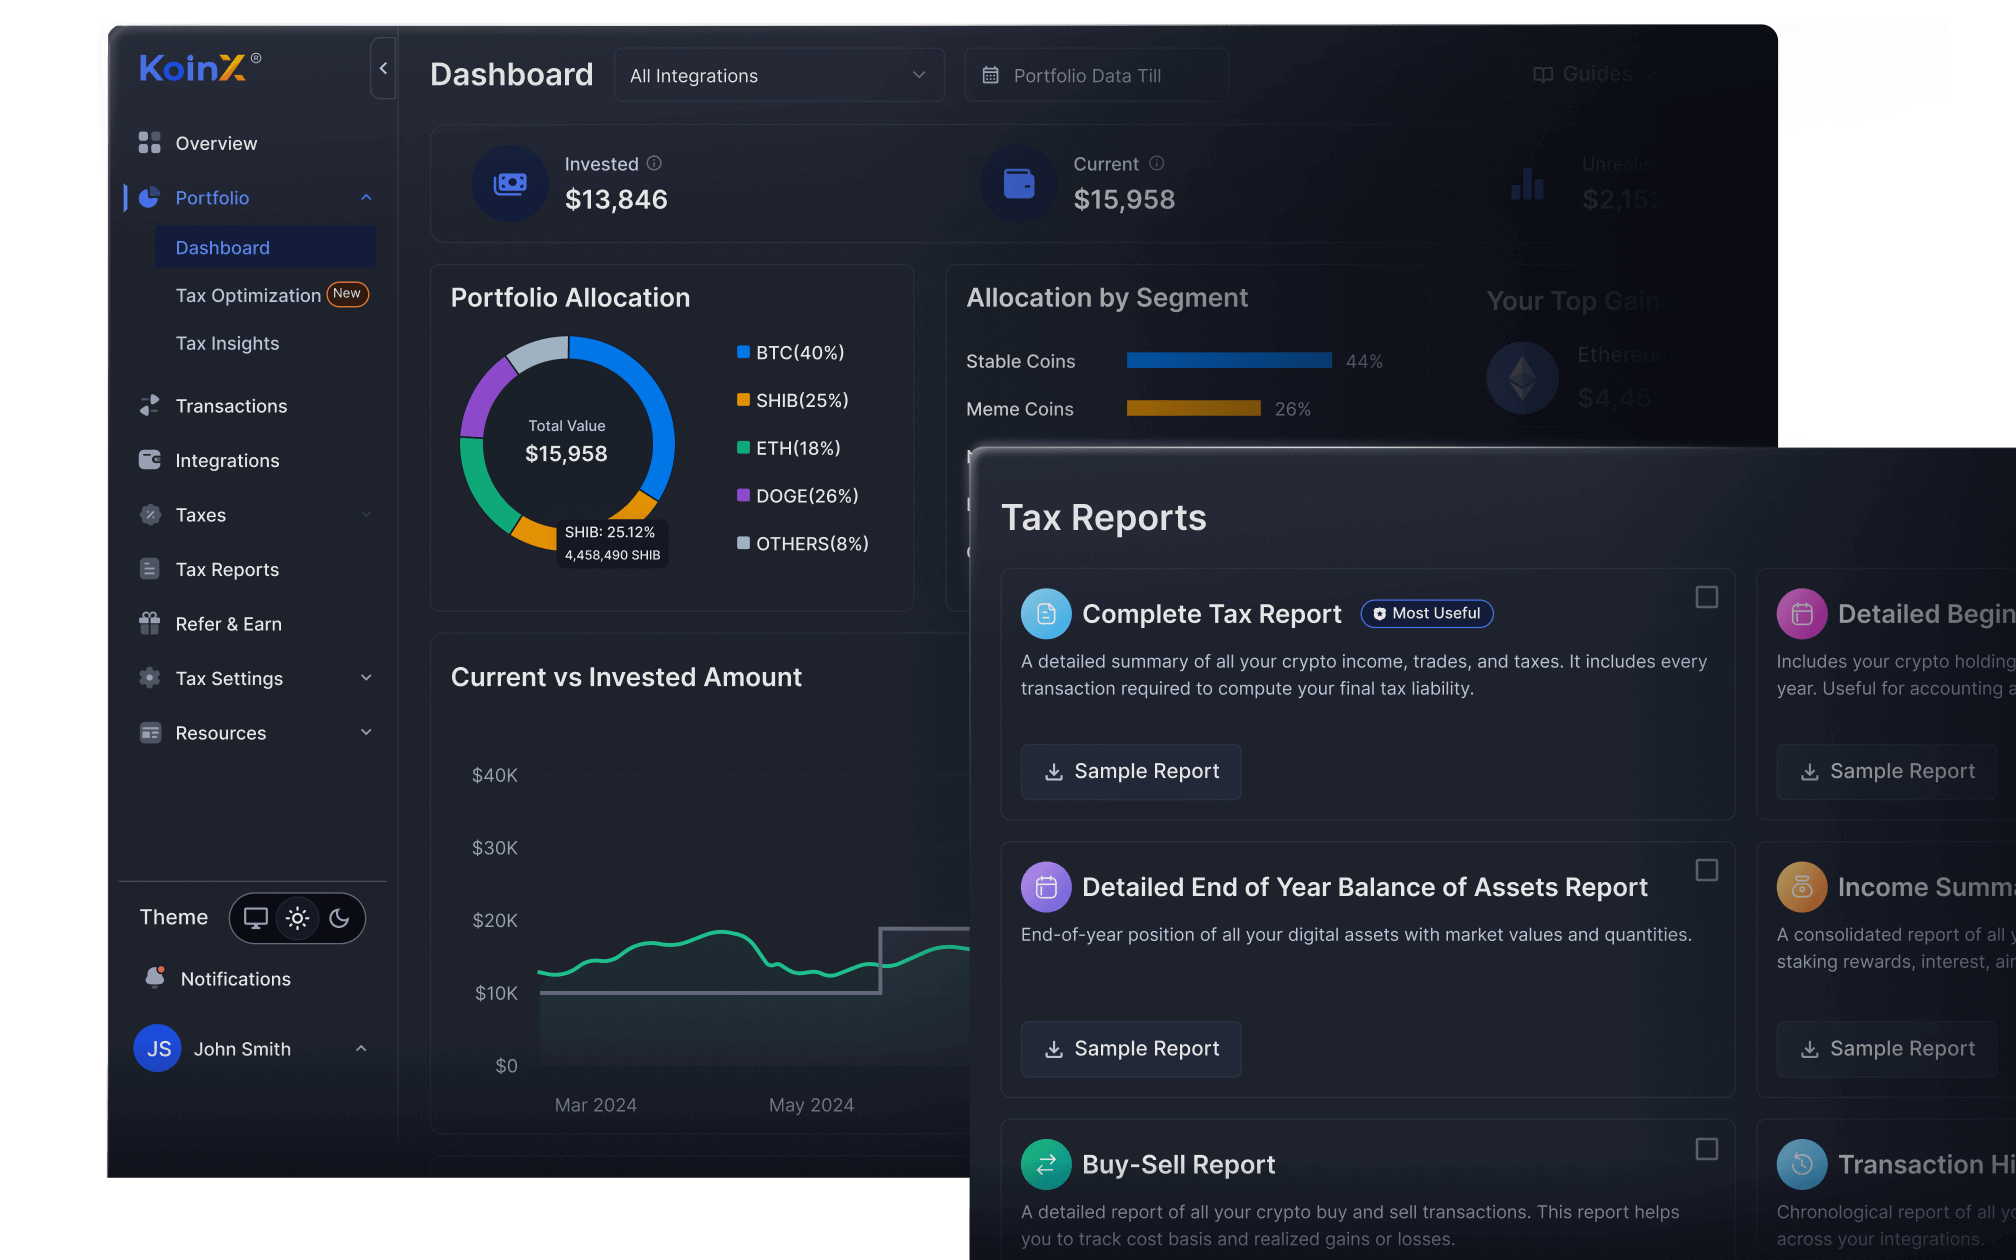This screenshot has height=1260, width=2016.
Task: Click the Notifications bell icon
Action: click(x=155, y=978)
